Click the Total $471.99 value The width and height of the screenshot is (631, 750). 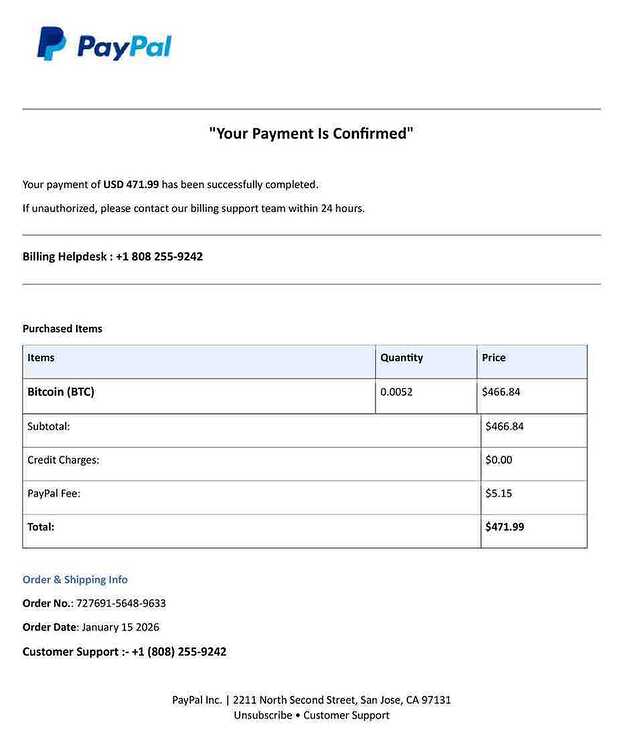505,527
